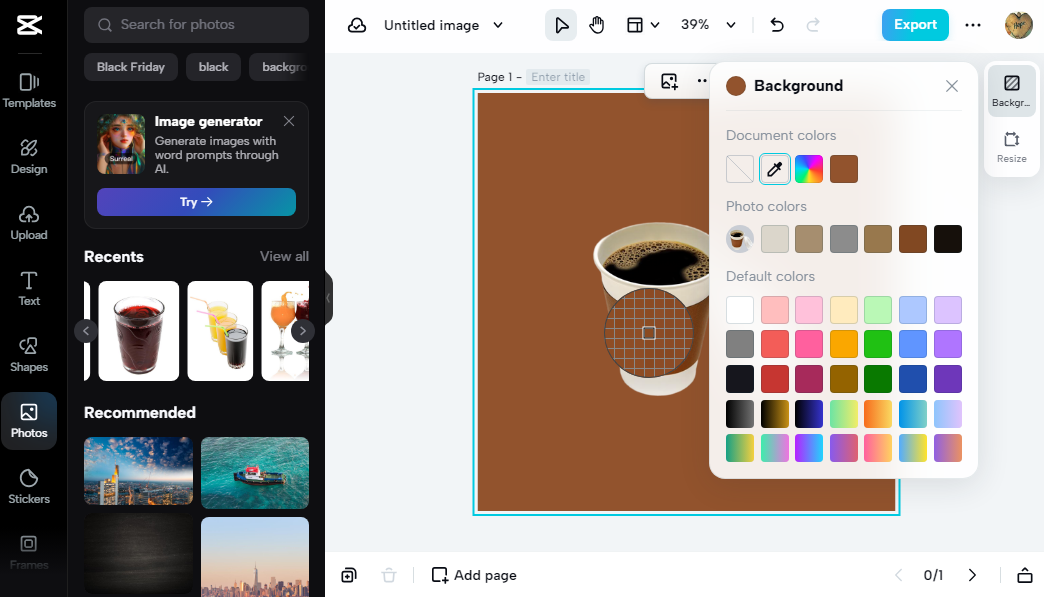Image resolution: width=1044 pixels, height=597 pixels.
Task: Select the bright green default color swatch
Action: (878, 344)
